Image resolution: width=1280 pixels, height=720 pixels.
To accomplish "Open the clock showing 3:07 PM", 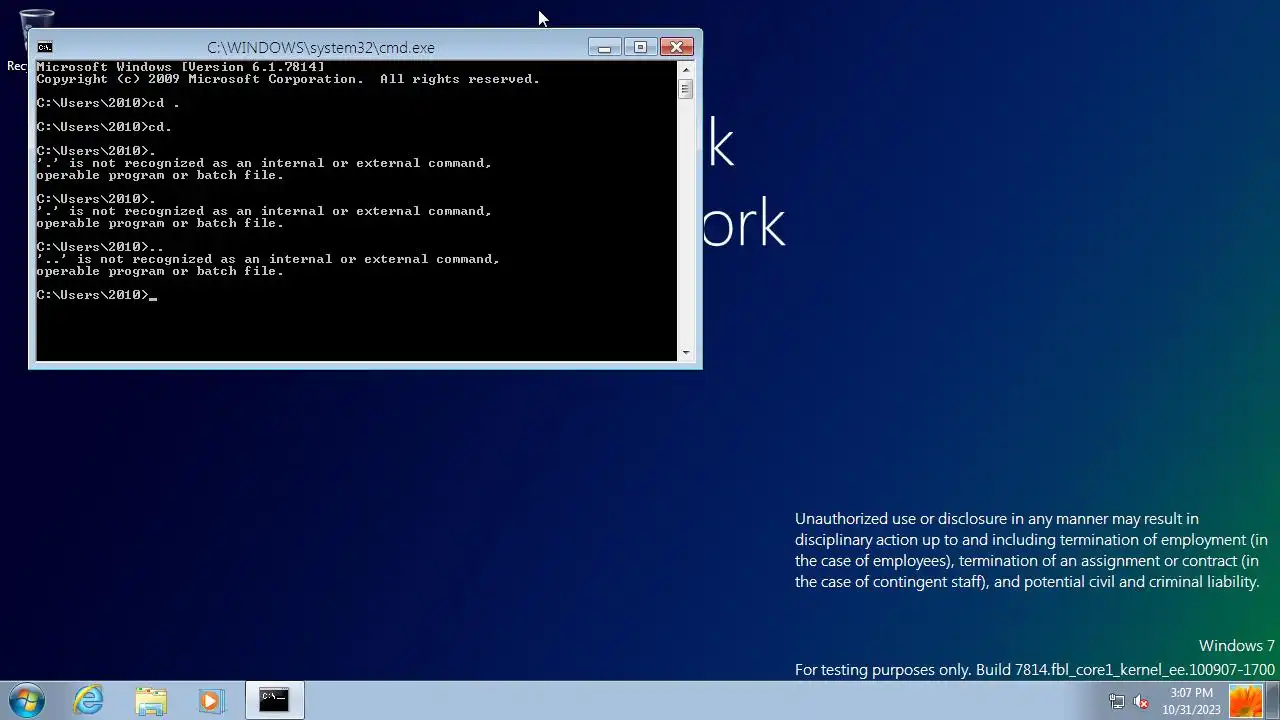I will pyautogui.click(x=1191, y=693).
